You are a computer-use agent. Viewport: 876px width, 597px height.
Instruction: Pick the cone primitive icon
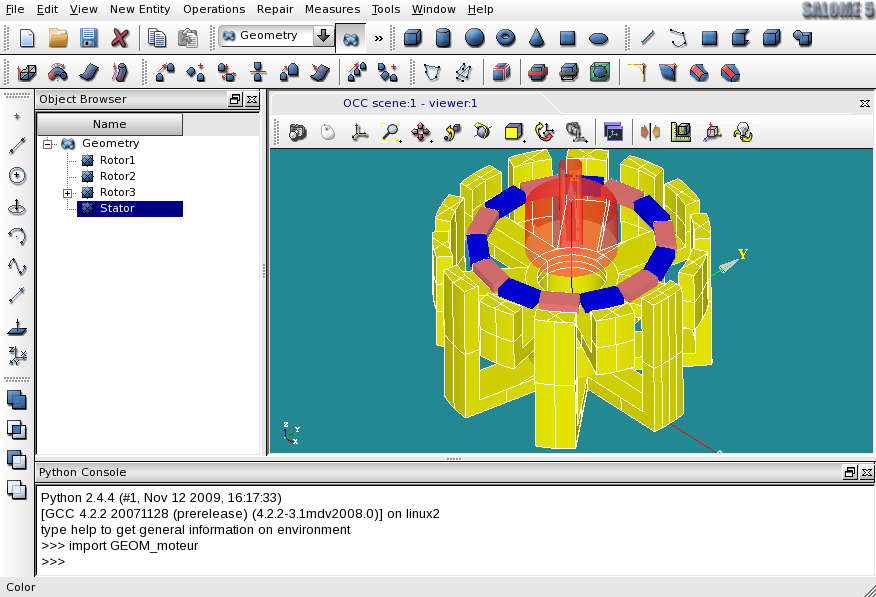coord(536,38)
